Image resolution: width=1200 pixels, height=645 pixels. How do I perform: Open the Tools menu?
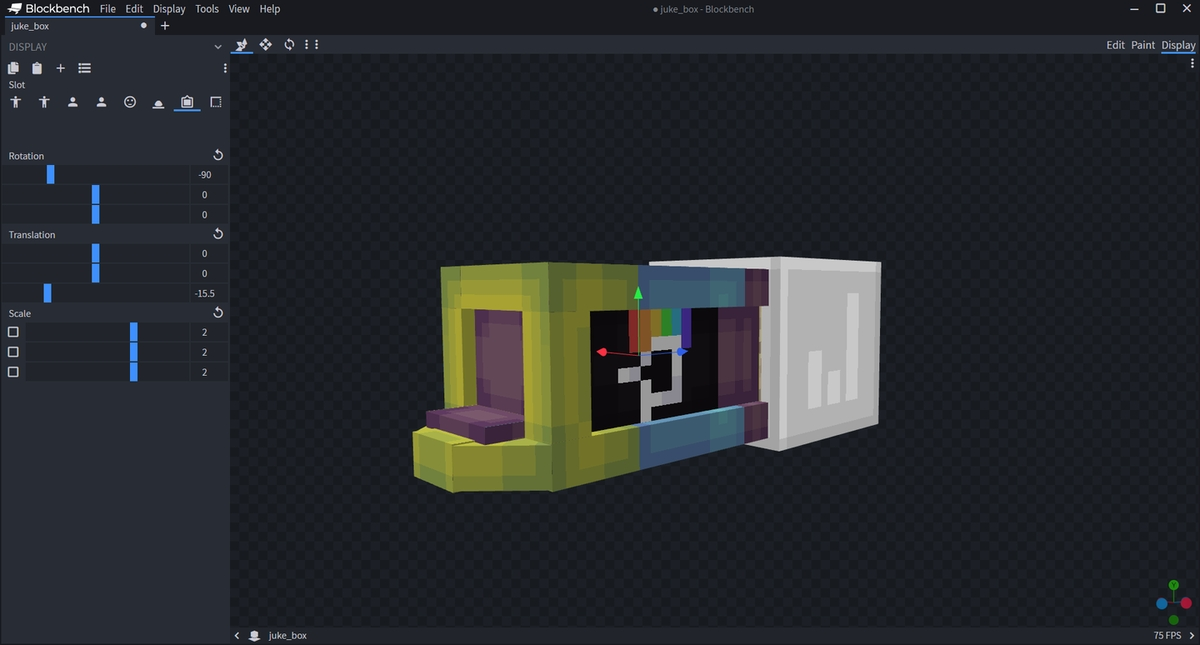coord(207,9)
